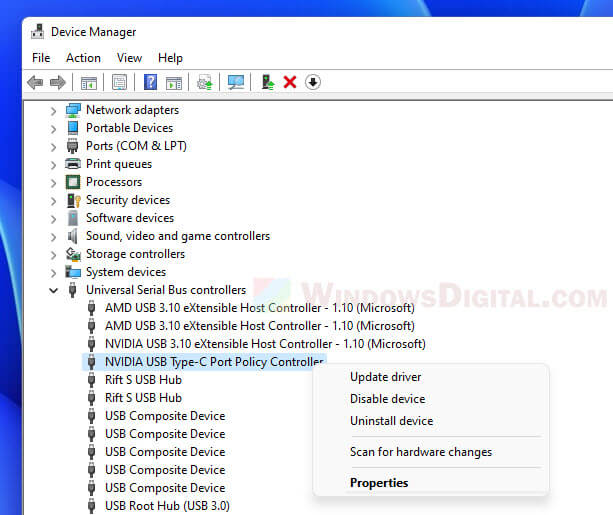Click the Universal Serial Bus controllers label
The height and width of the screenshot is (515, 613).
pos(166,290)
